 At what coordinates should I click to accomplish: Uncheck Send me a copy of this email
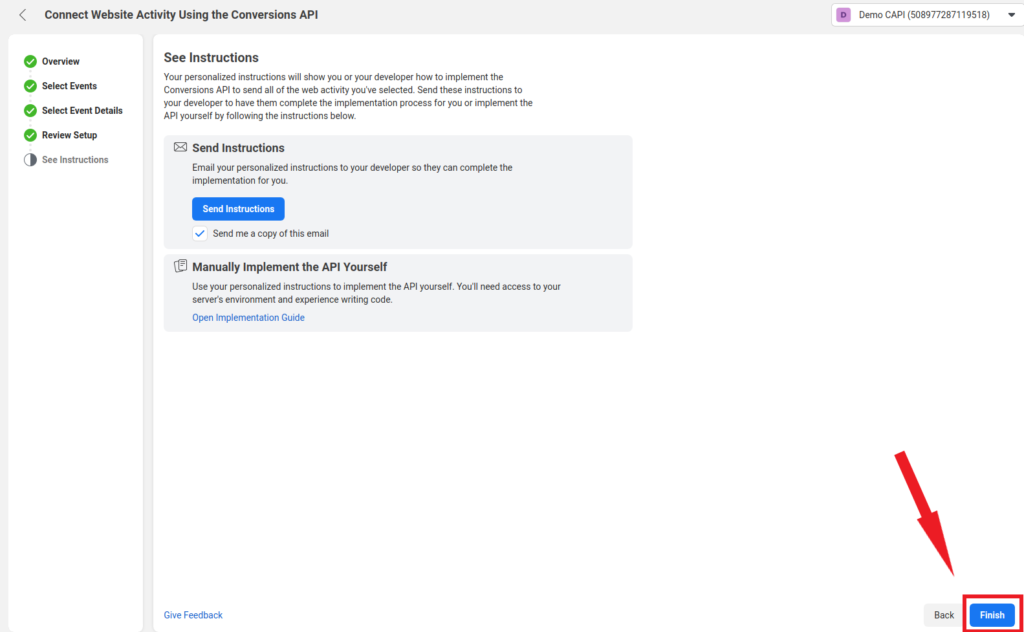200,234
